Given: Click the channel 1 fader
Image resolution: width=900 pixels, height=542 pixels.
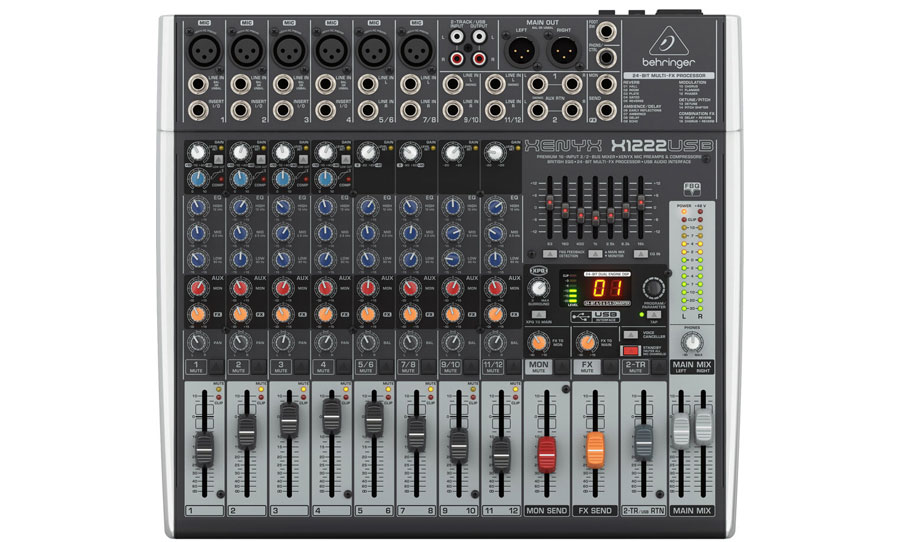Looking at the screenshot, I should click(x=204, y=449).
